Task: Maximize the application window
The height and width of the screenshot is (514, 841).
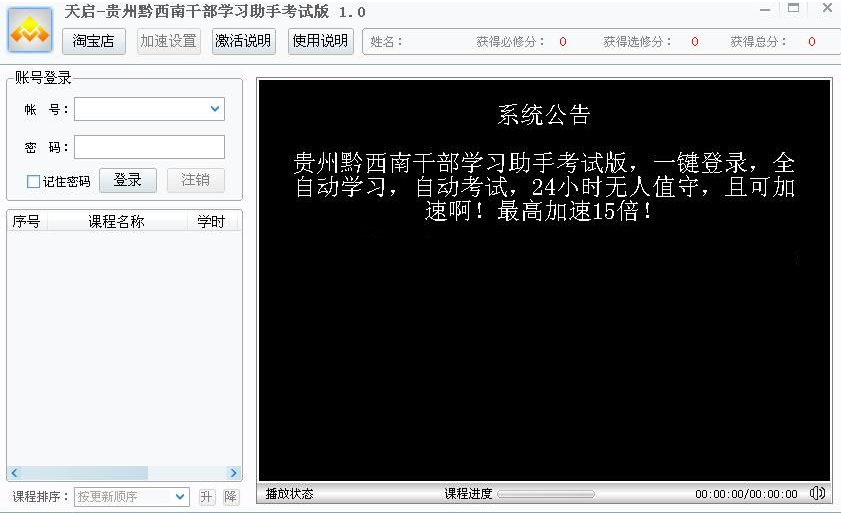Action: coord(794,8)
